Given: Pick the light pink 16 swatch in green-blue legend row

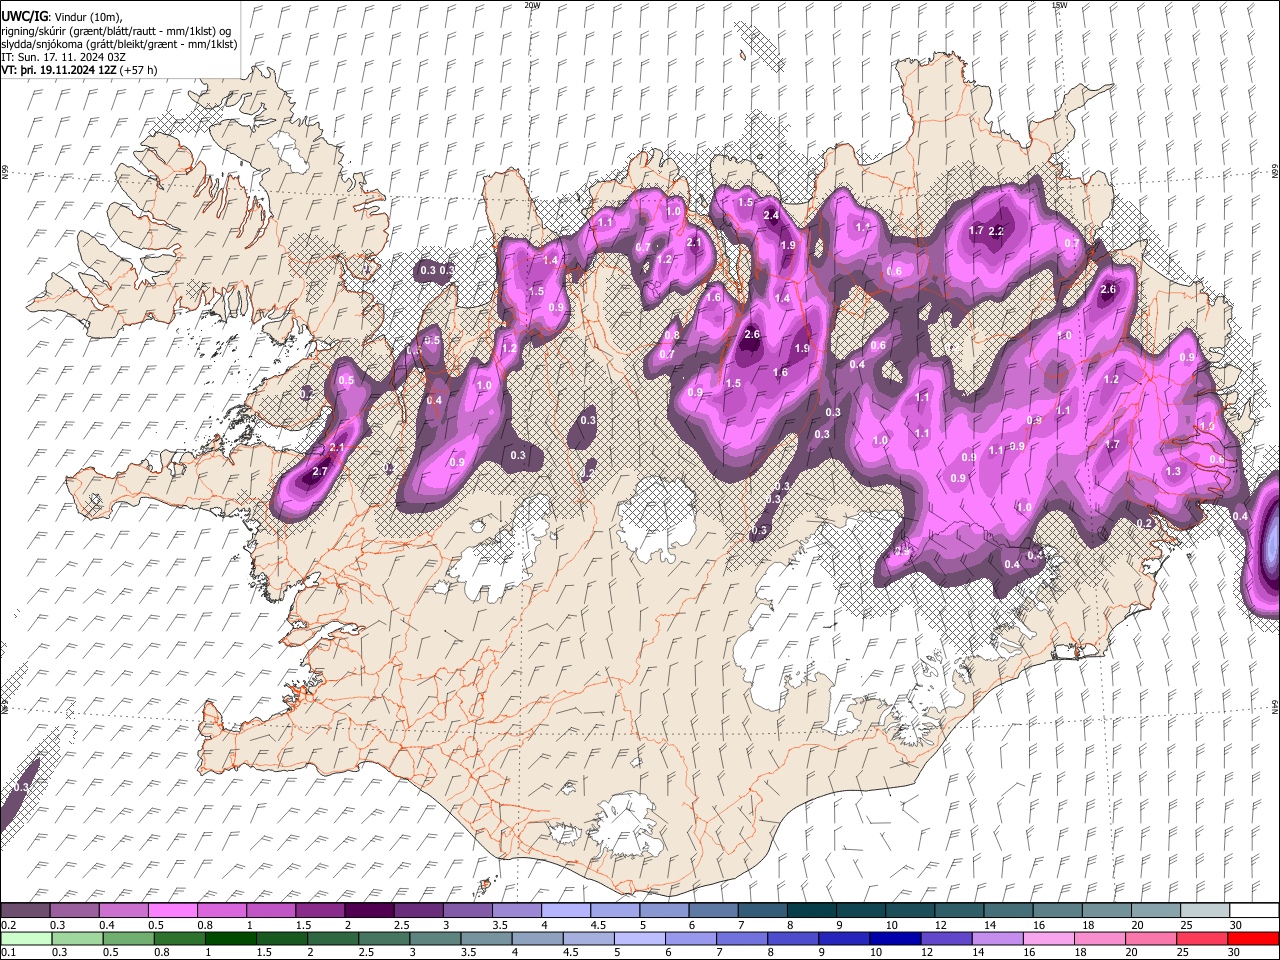Looking at the screenshot, I should tap(1048, 939).
